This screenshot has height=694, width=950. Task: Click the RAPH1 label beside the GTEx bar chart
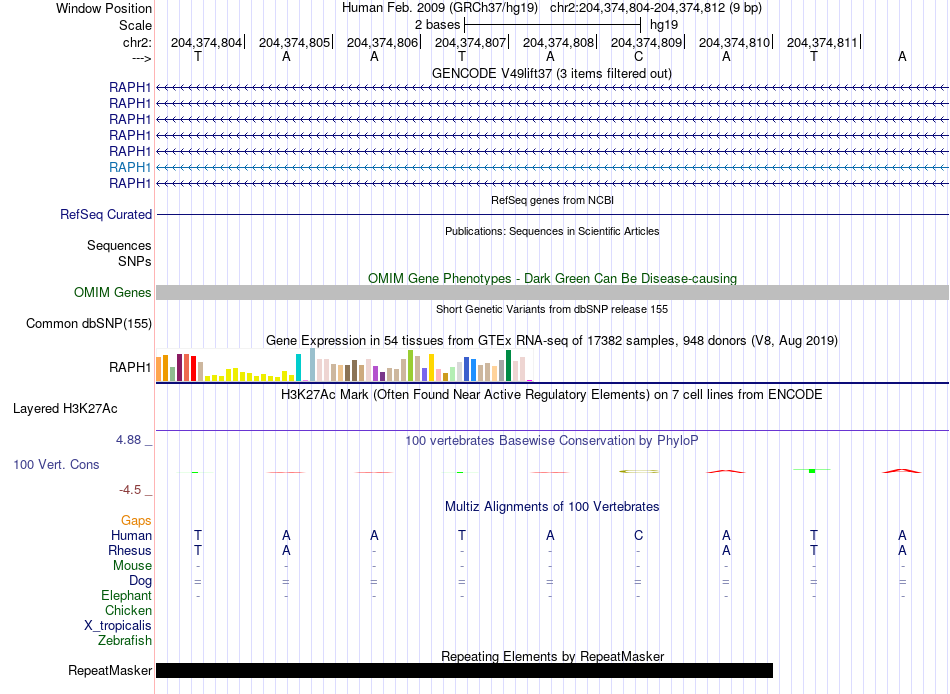(x=130, y=367)
